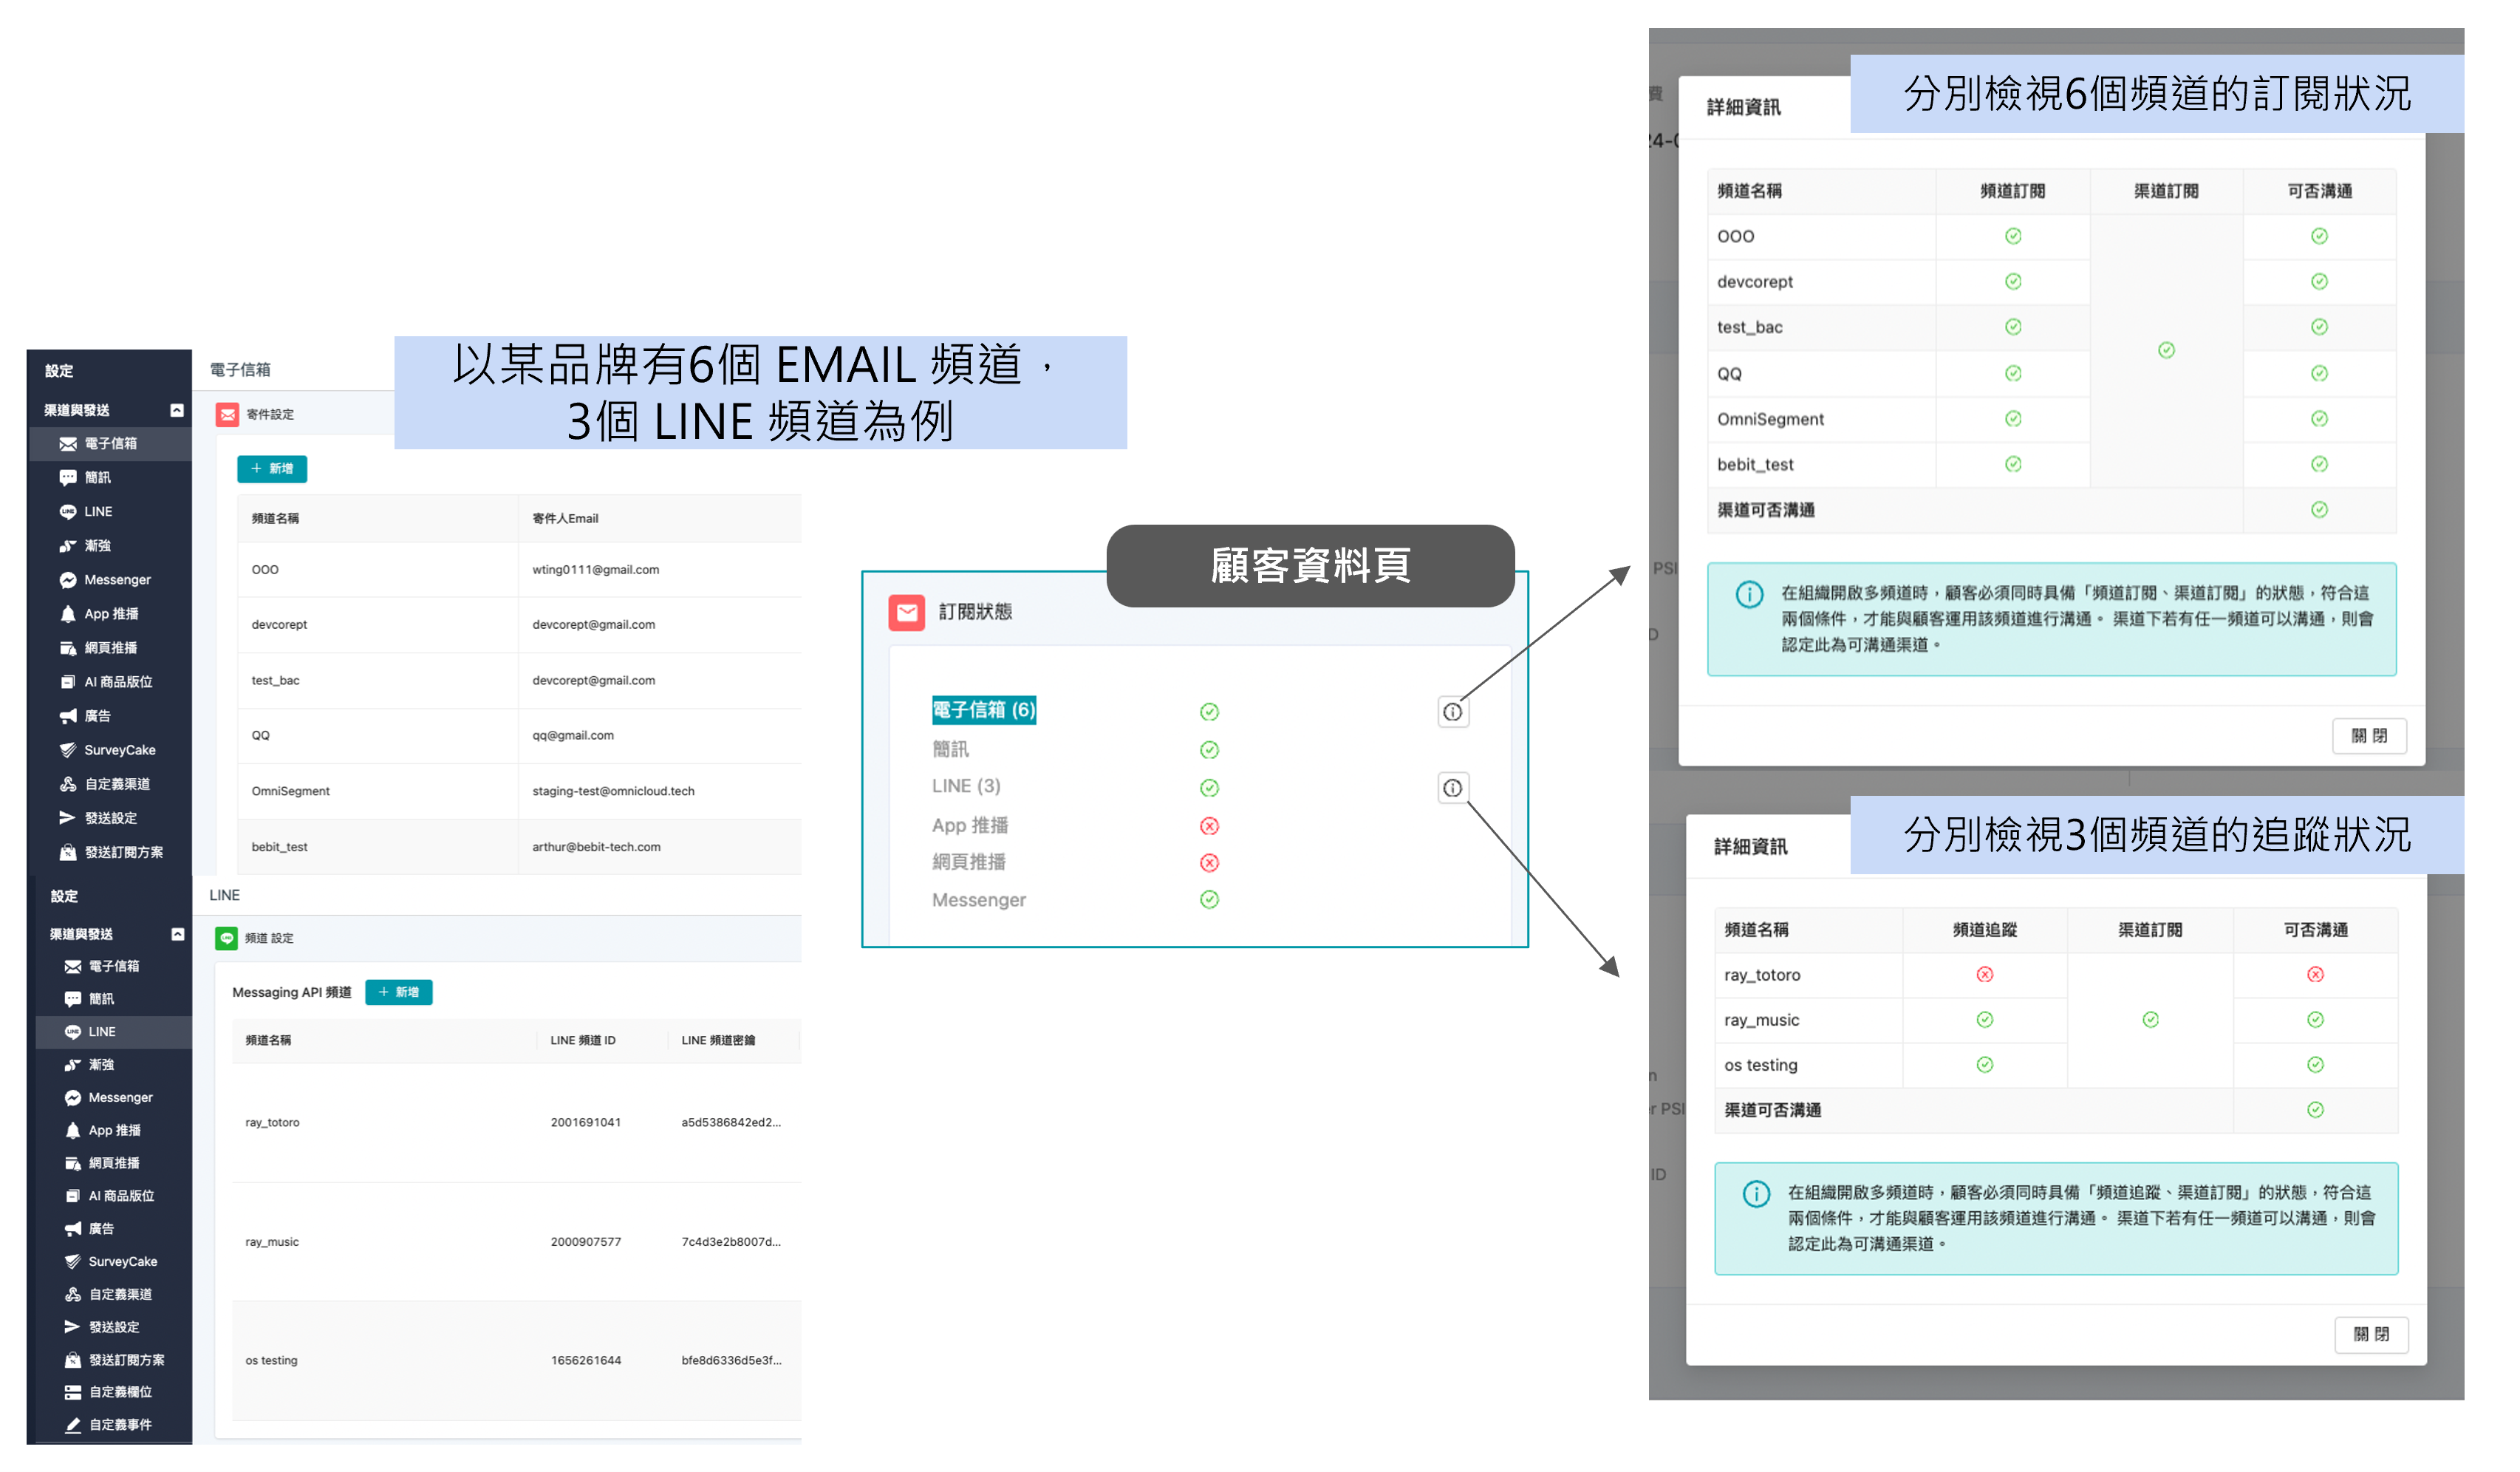2520x1472 pixels.
Task: Click the info icon beside LINE (3)
Action: point(1453,788)
